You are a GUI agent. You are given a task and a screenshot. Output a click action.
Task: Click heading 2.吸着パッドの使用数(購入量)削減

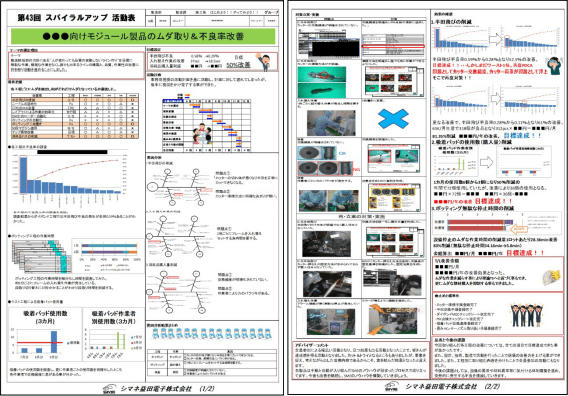pos(471,142)
